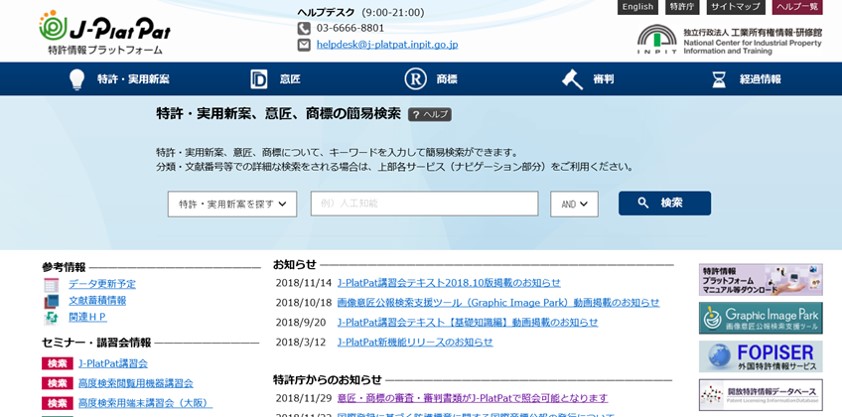Open the 文献蓄積情報 link
Viewport: 842px width, 417px height.
97,301
